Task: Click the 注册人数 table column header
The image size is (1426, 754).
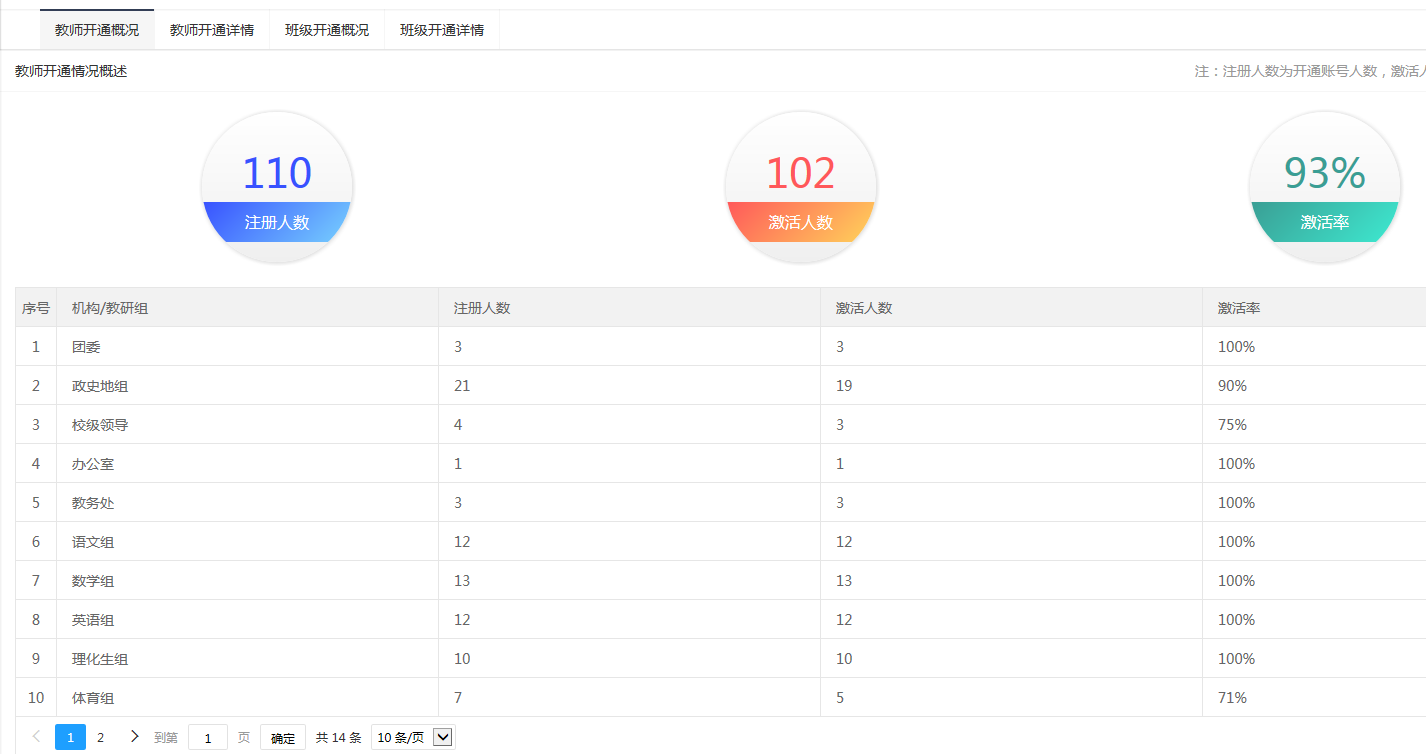Action: point(482,308)
